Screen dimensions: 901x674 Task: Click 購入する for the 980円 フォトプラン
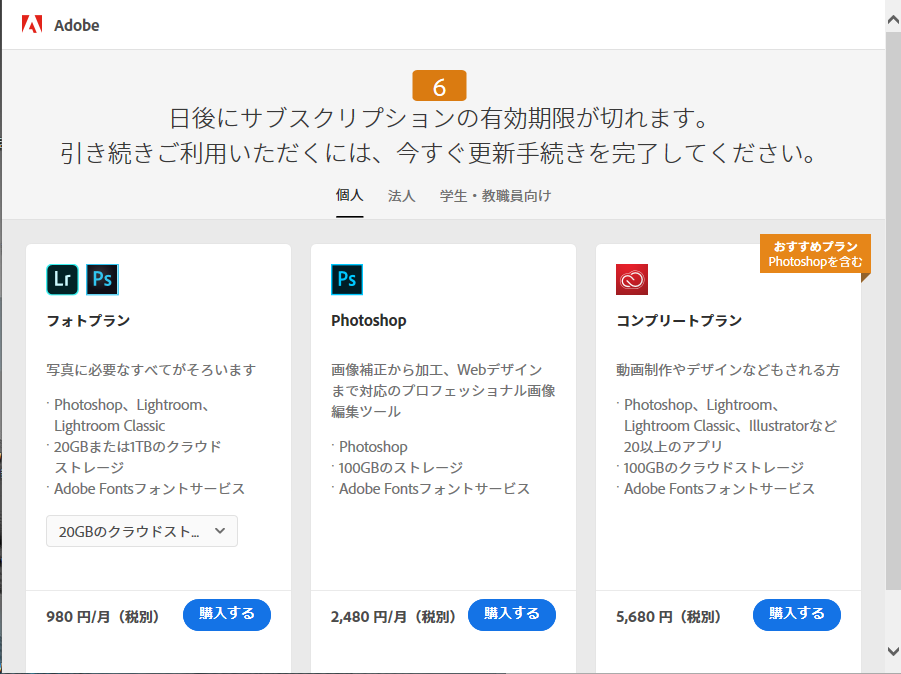pyautogui.click(x=227, y=615)
